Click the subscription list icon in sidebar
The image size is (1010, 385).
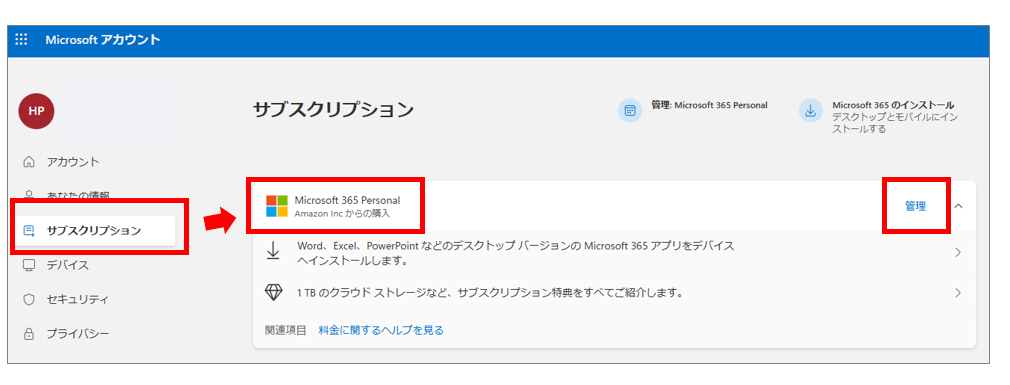click(29, 230)
